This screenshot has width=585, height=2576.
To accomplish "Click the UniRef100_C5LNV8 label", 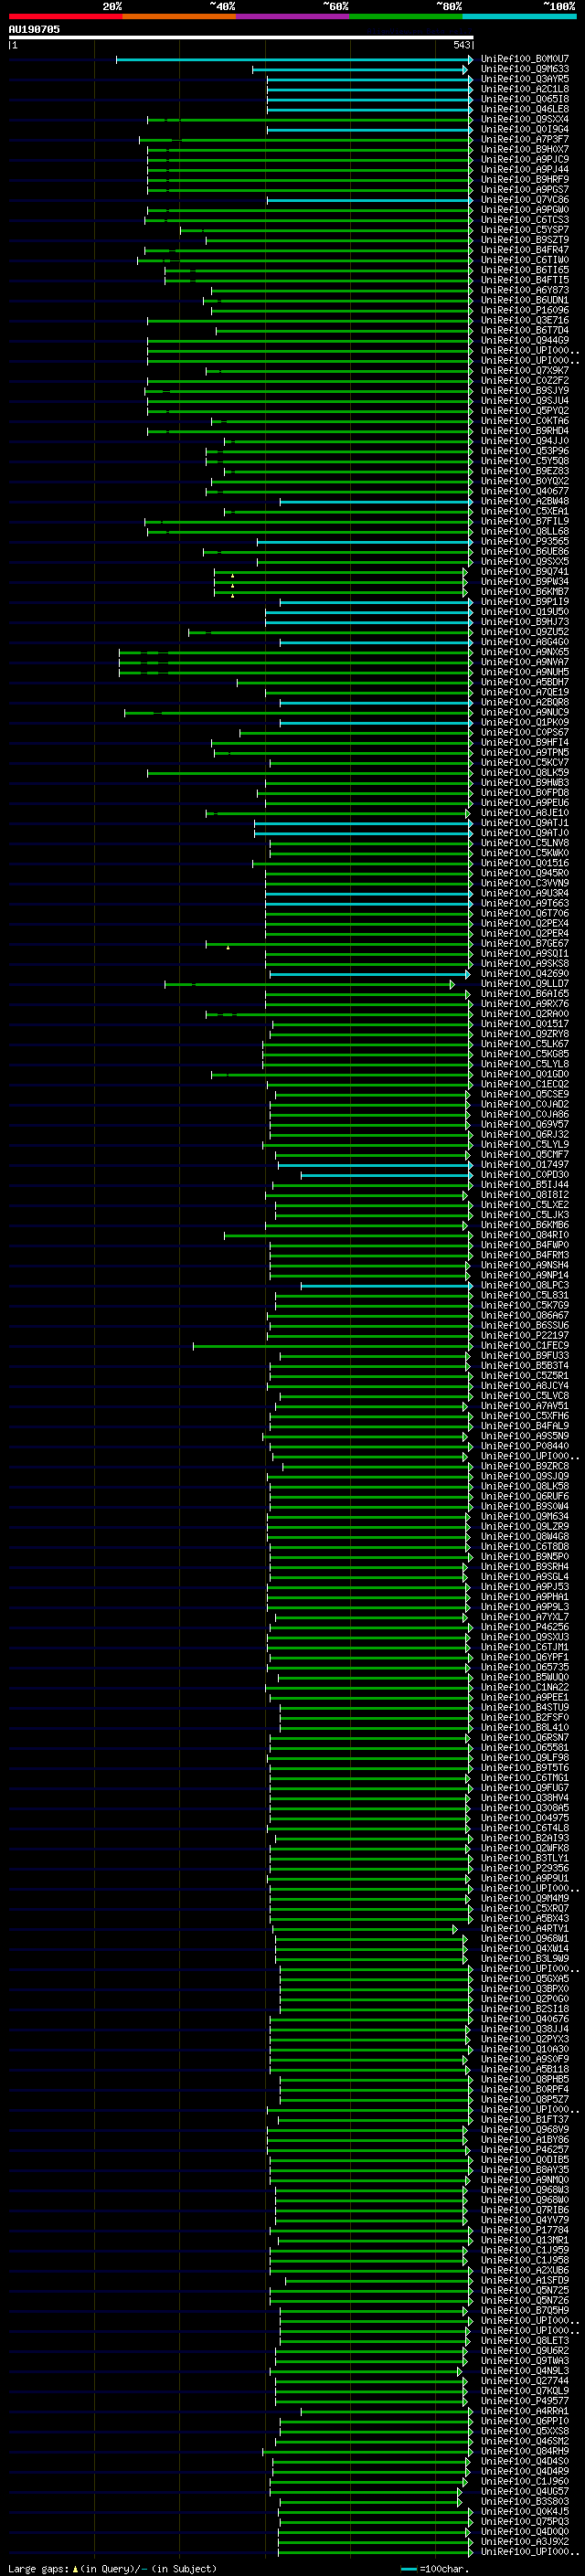I will click(x=525, y=844).
